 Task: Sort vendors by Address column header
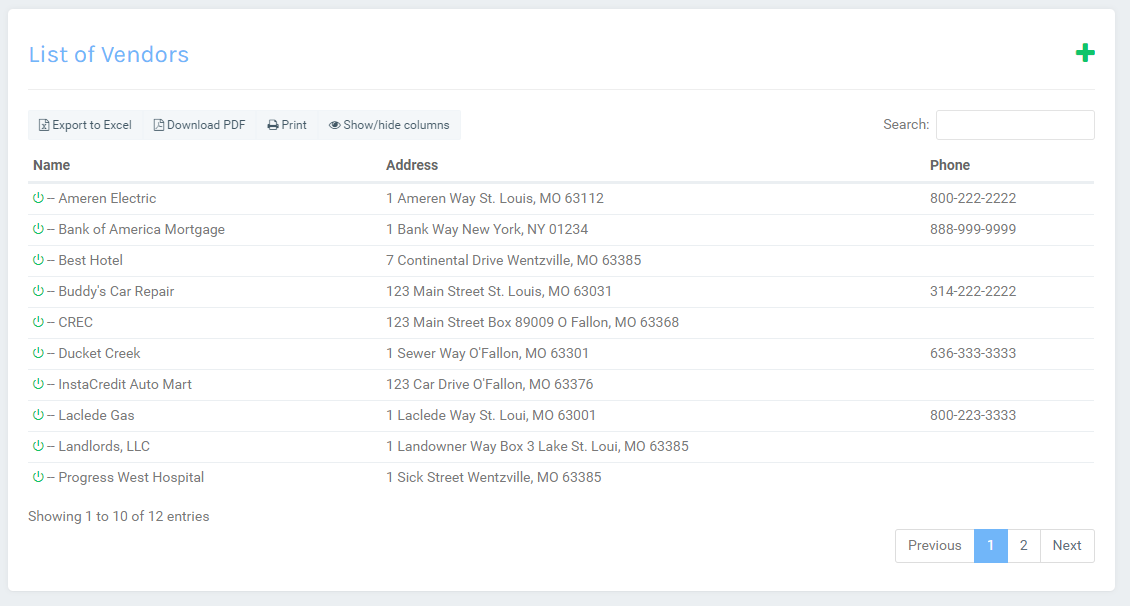coord(412,165)
